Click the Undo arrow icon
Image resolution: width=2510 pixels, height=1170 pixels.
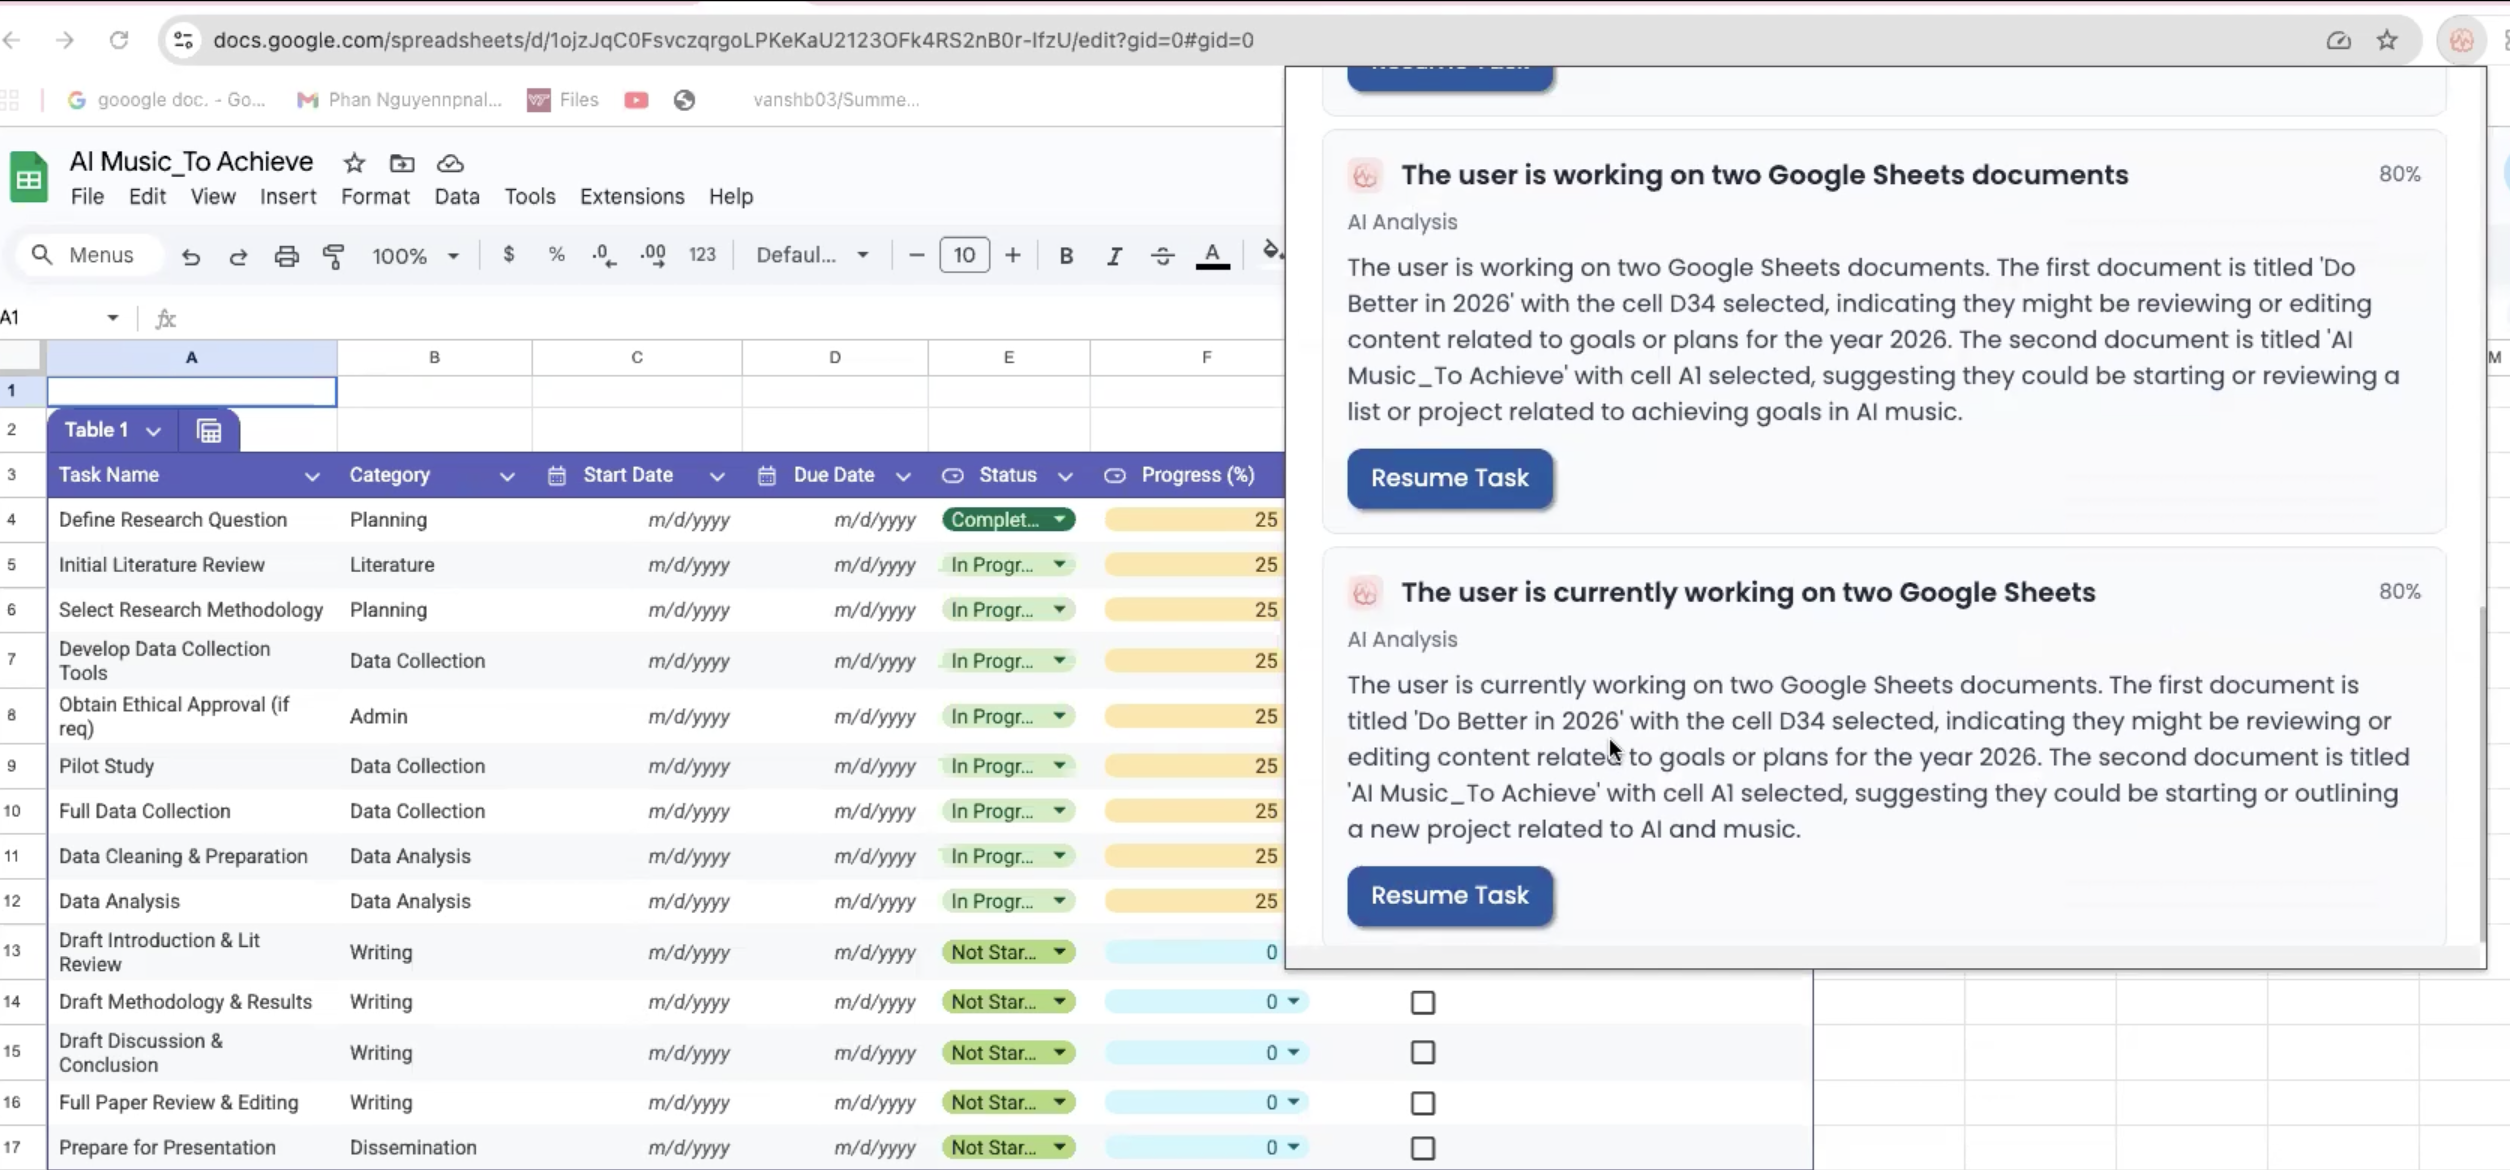[190, 256]
